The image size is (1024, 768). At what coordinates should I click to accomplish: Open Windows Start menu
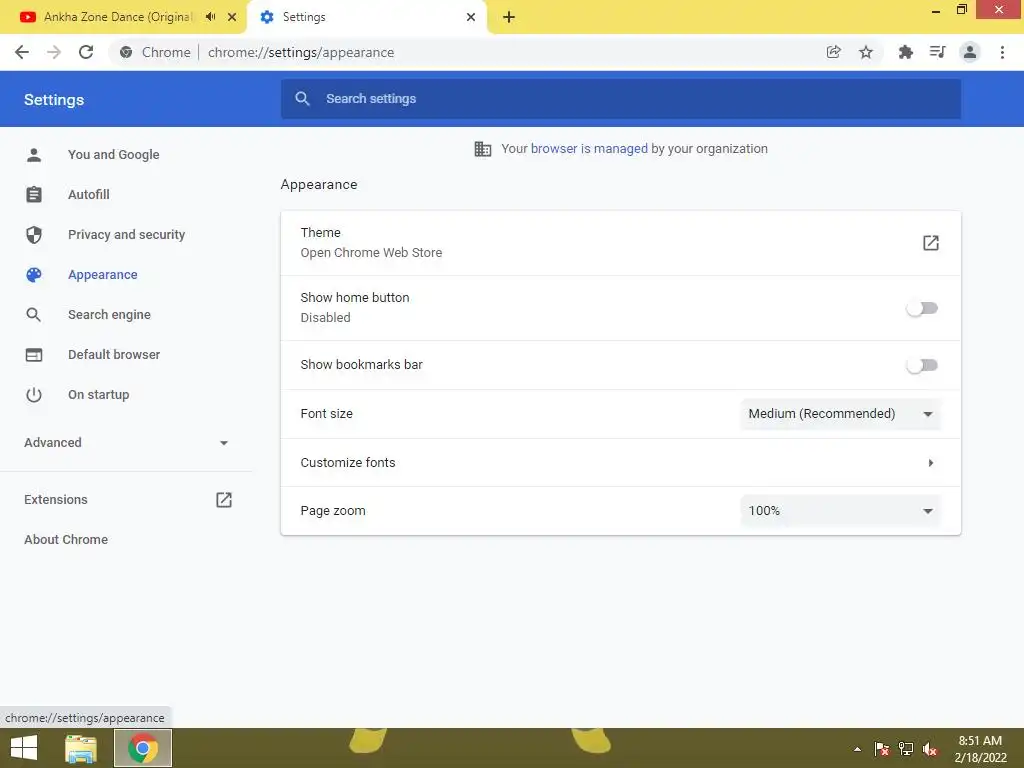24,748
